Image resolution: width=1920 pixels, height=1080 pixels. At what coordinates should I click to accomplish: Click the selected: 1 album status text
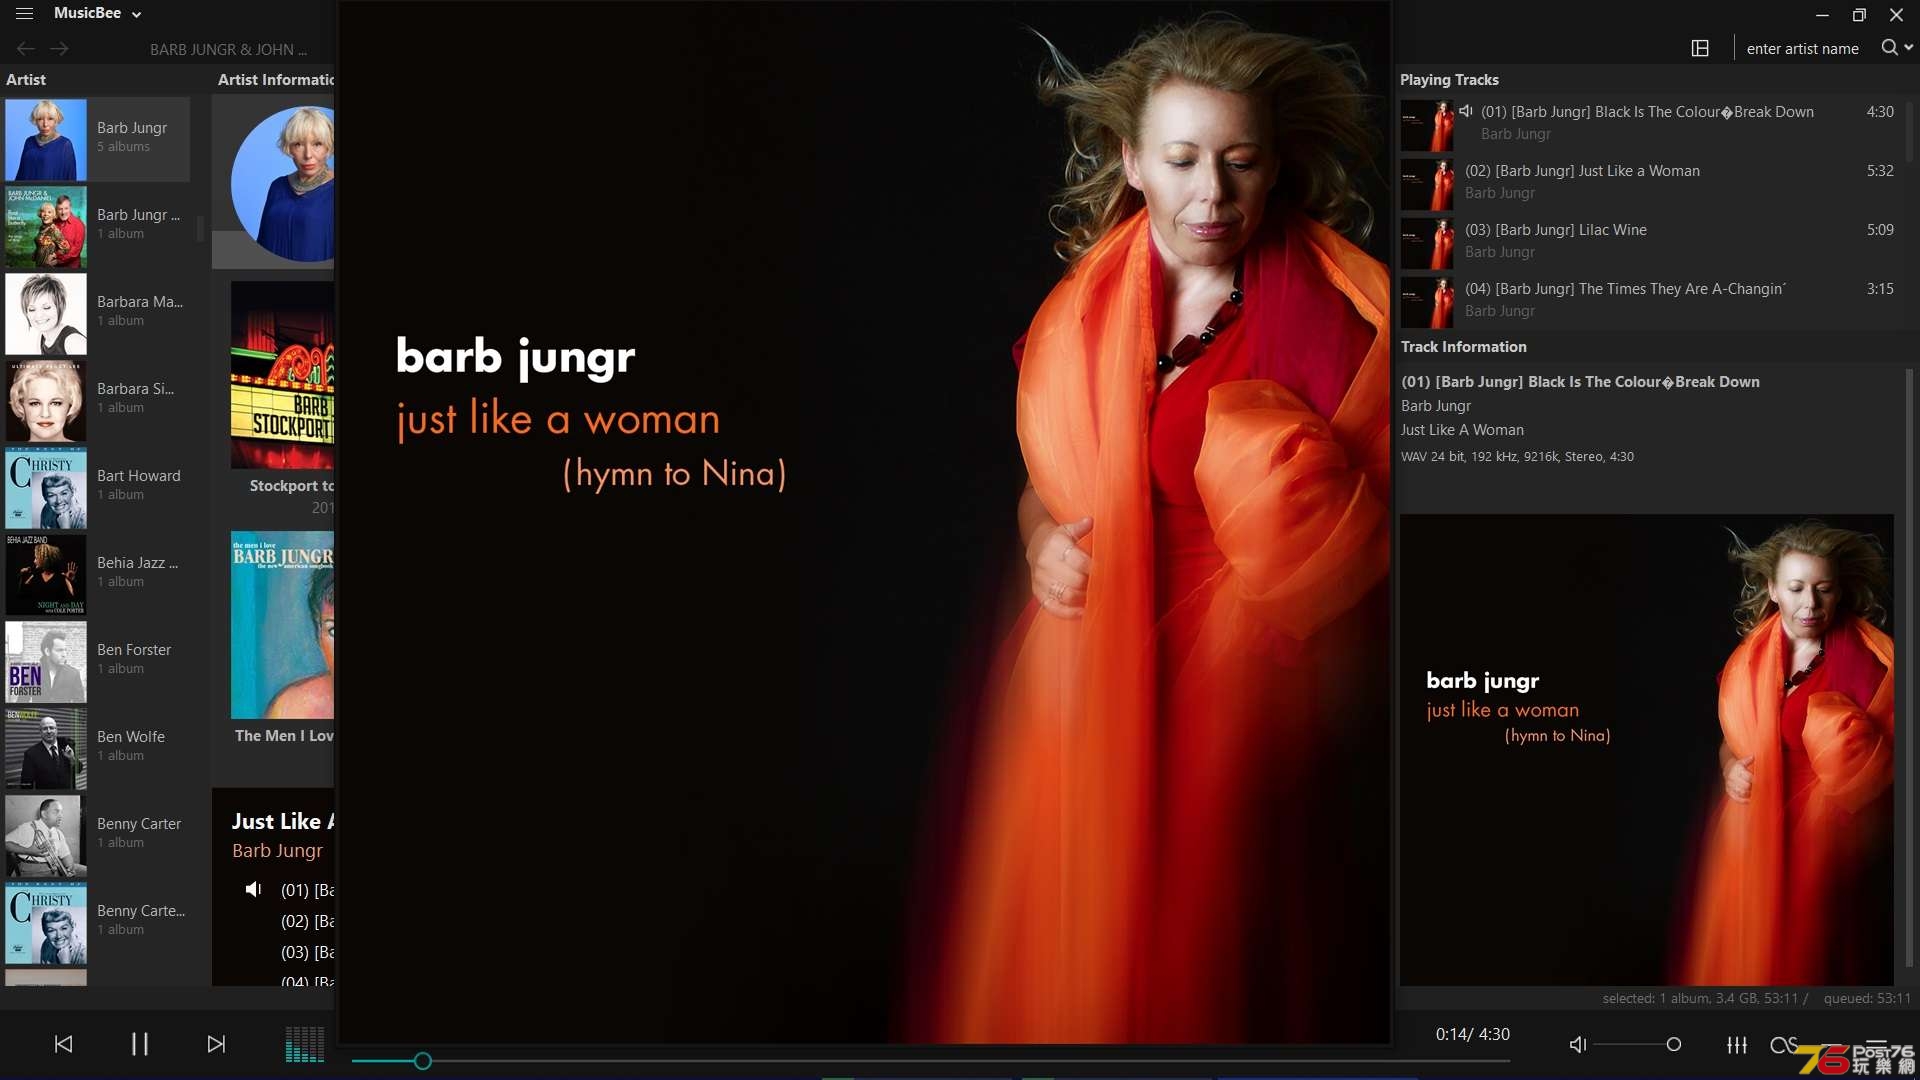(x=1705, y=998)
